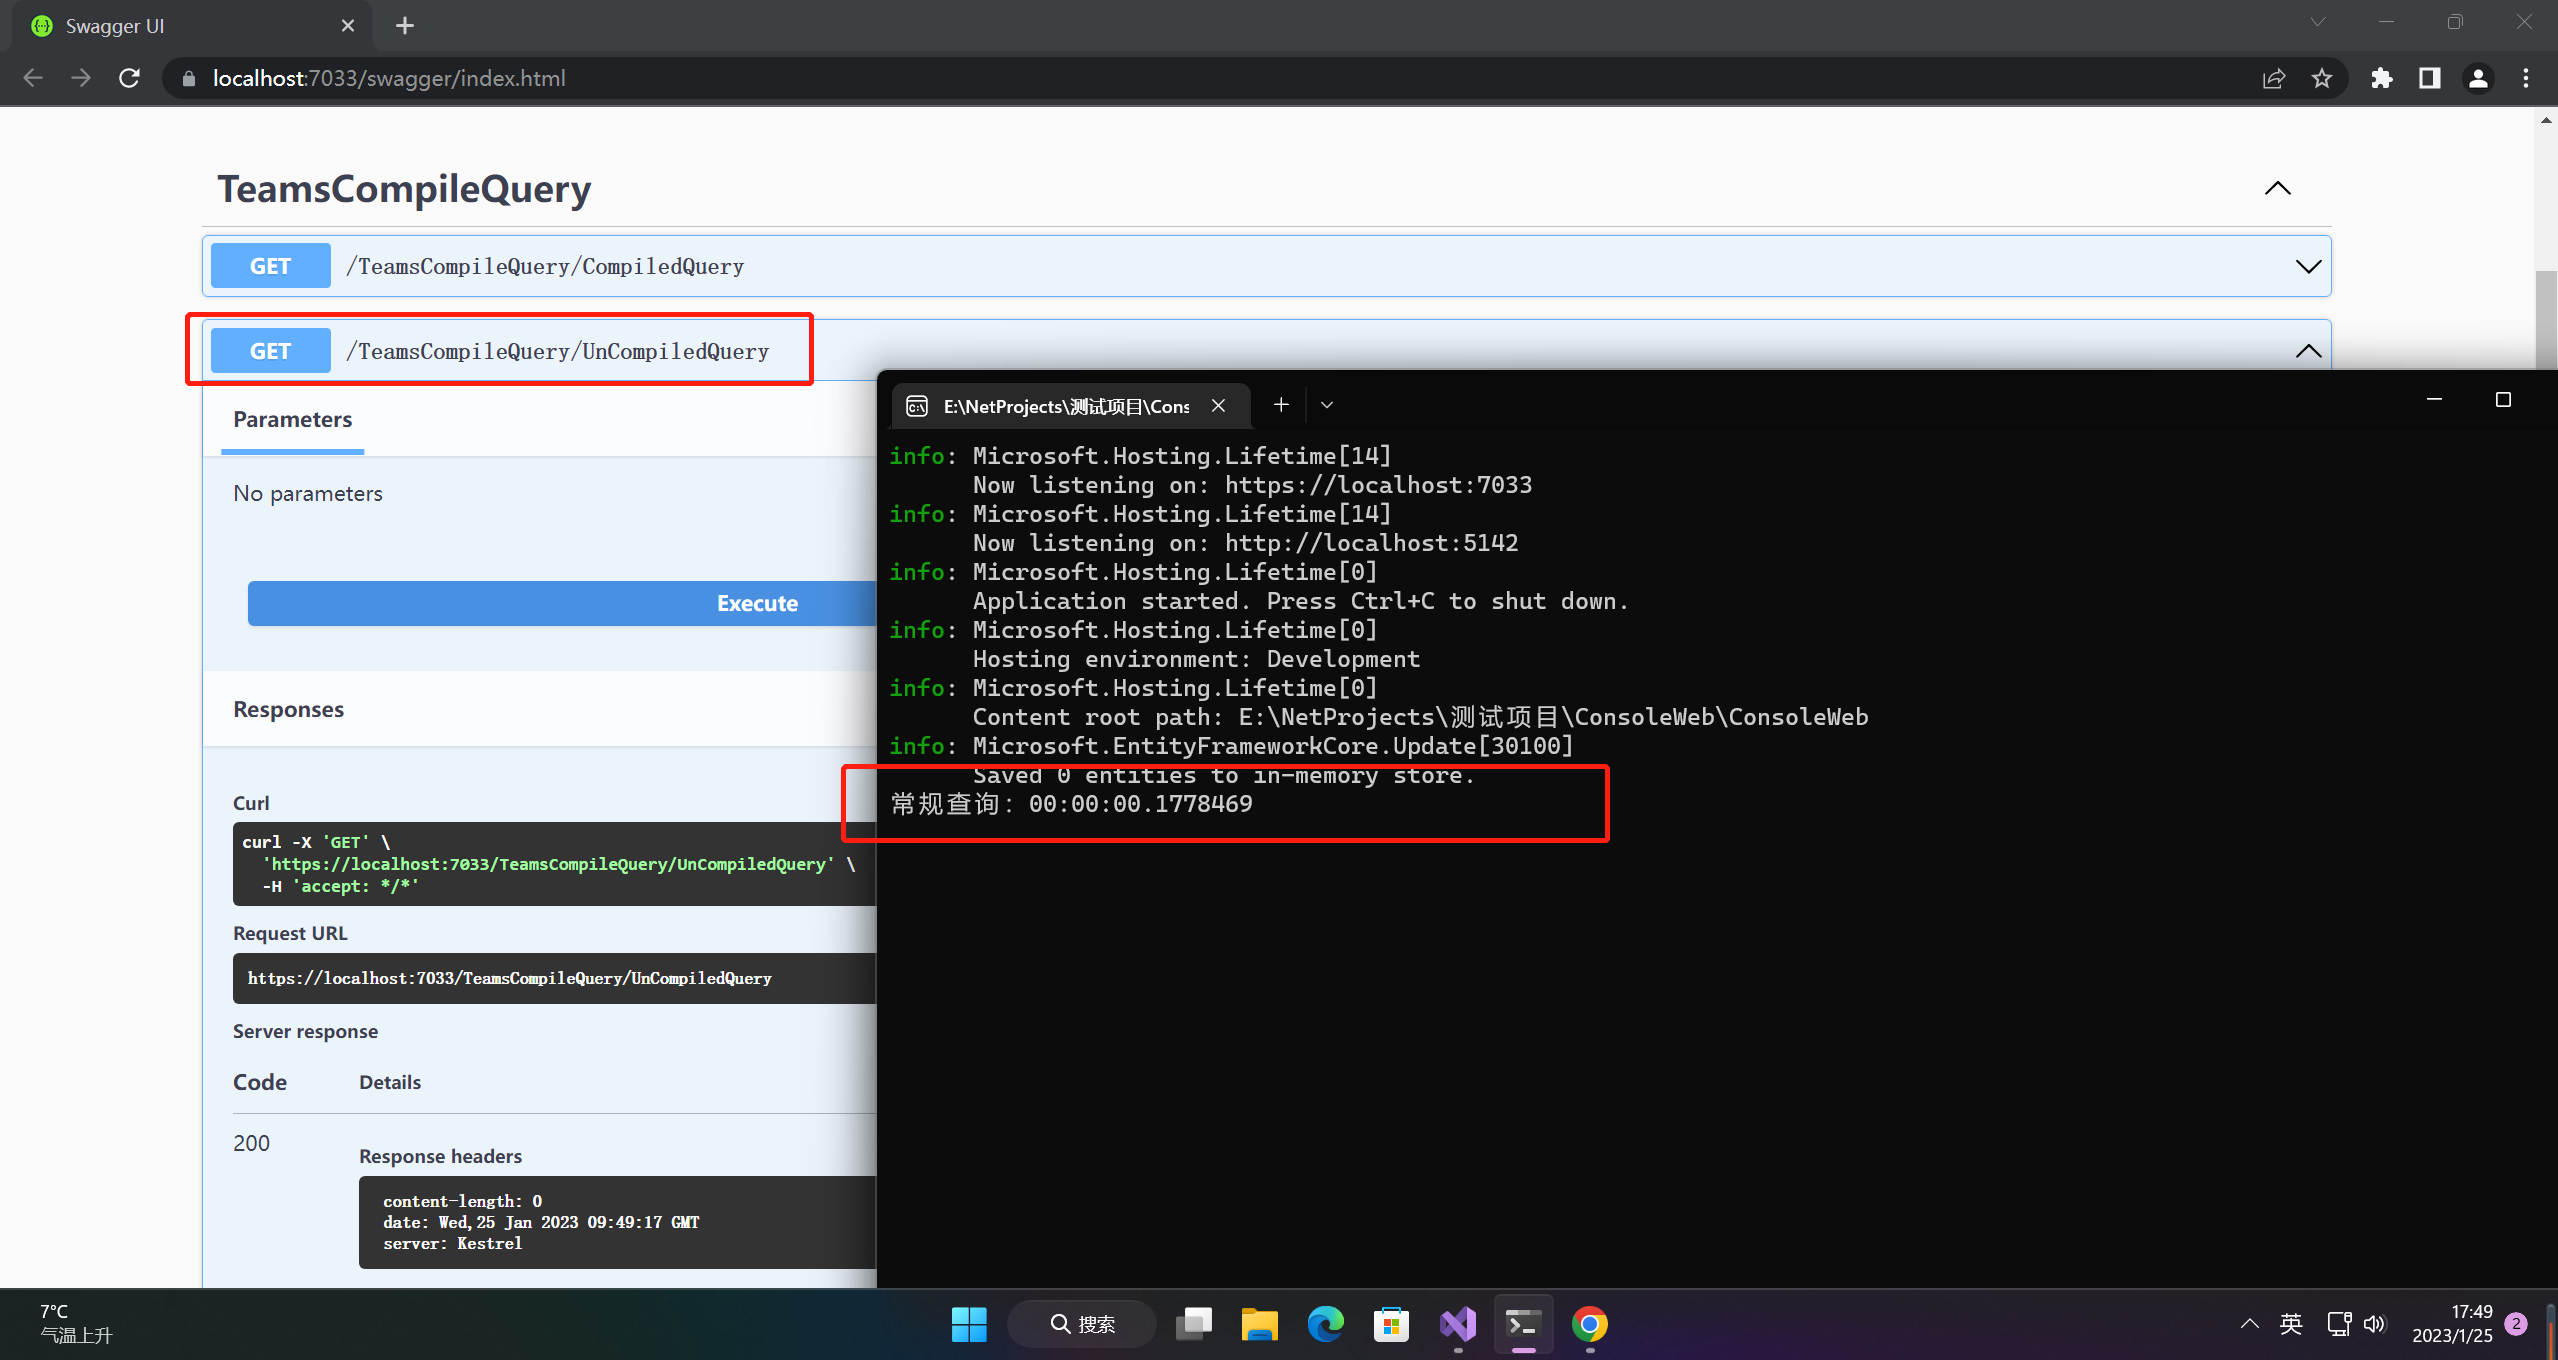Click the Windows Start button
Screen dimensions: 2558x1360
pyautogui.click(x=968, y=1324)
